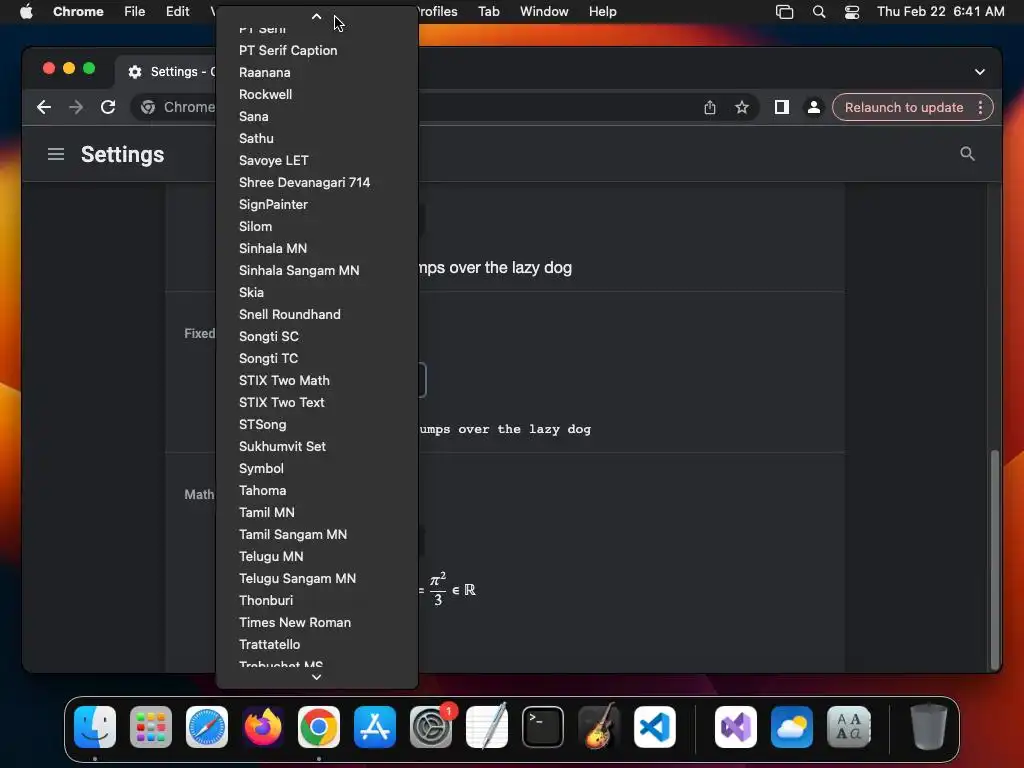1024x768 pixels.
Task: Toggle the side panel icon
Action: pyautogui.click(x=782, y=107)
